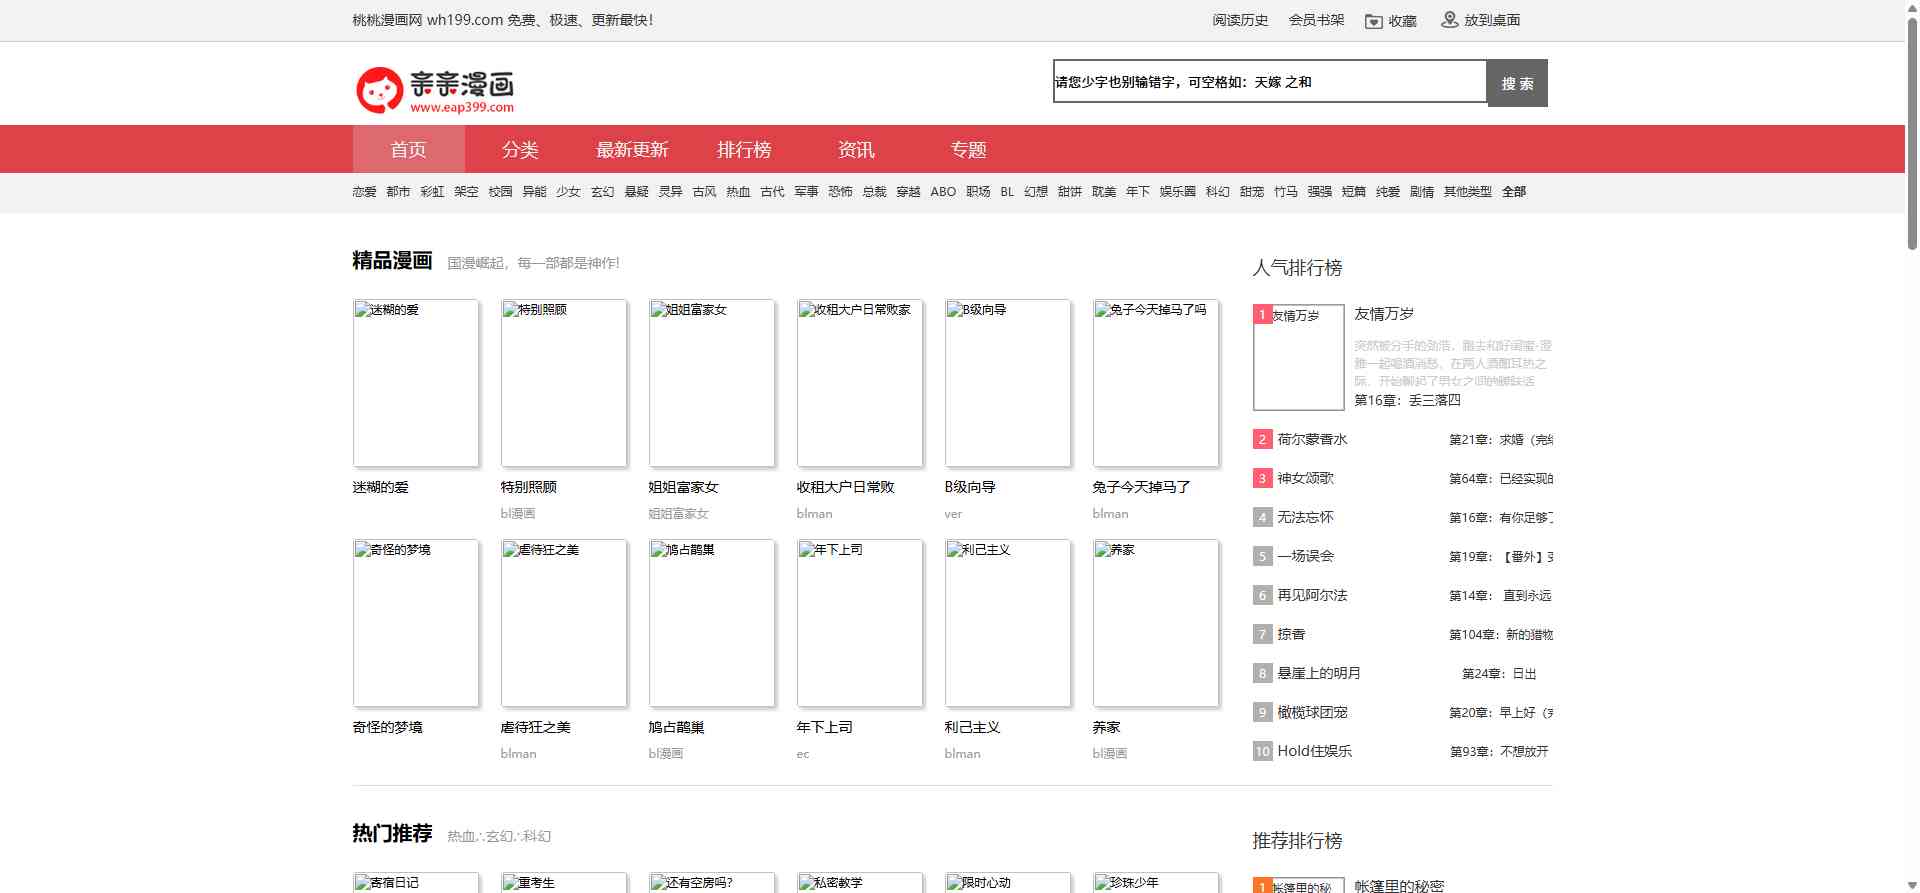Click the scrollbar up arrow
1920x893 pixels.
point(1912,7)
